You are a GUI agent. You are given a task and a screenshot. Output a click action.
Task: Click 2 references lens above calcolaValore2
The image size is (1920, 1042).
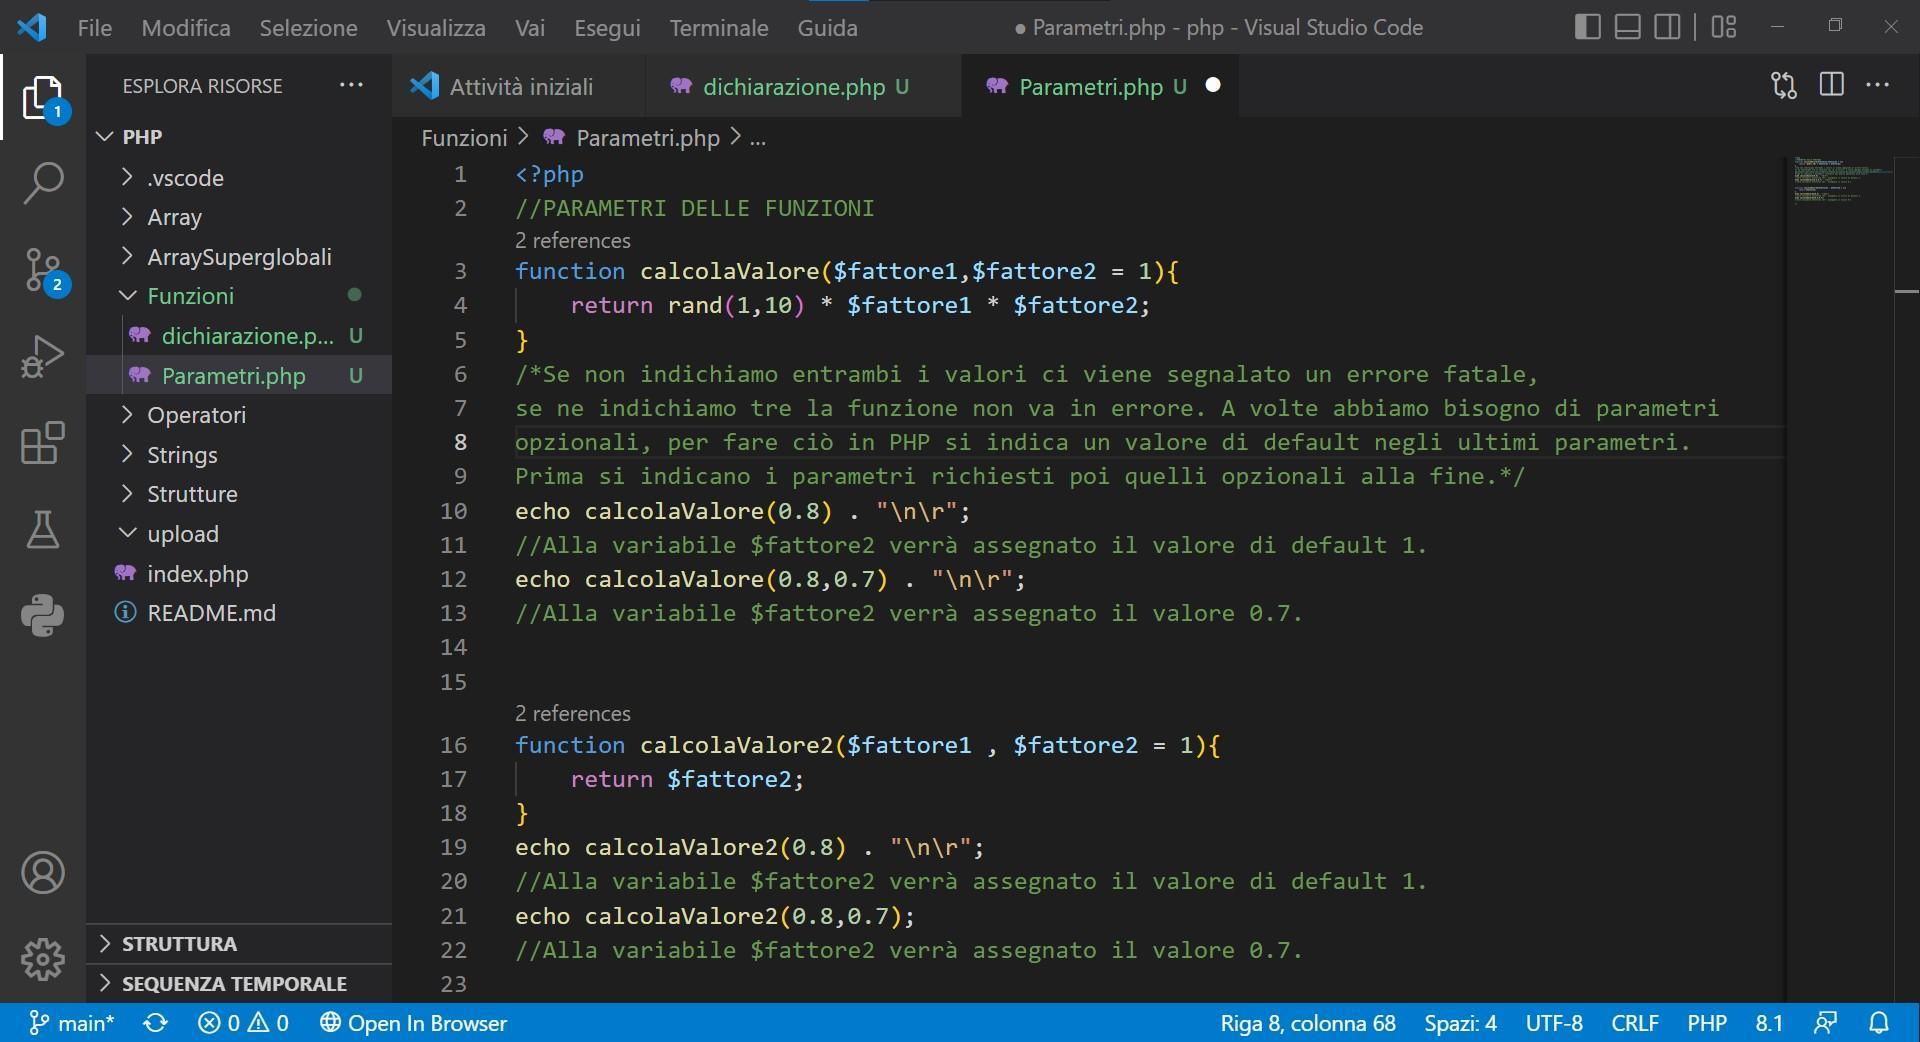pyautogui.click(x=573, y=714)
